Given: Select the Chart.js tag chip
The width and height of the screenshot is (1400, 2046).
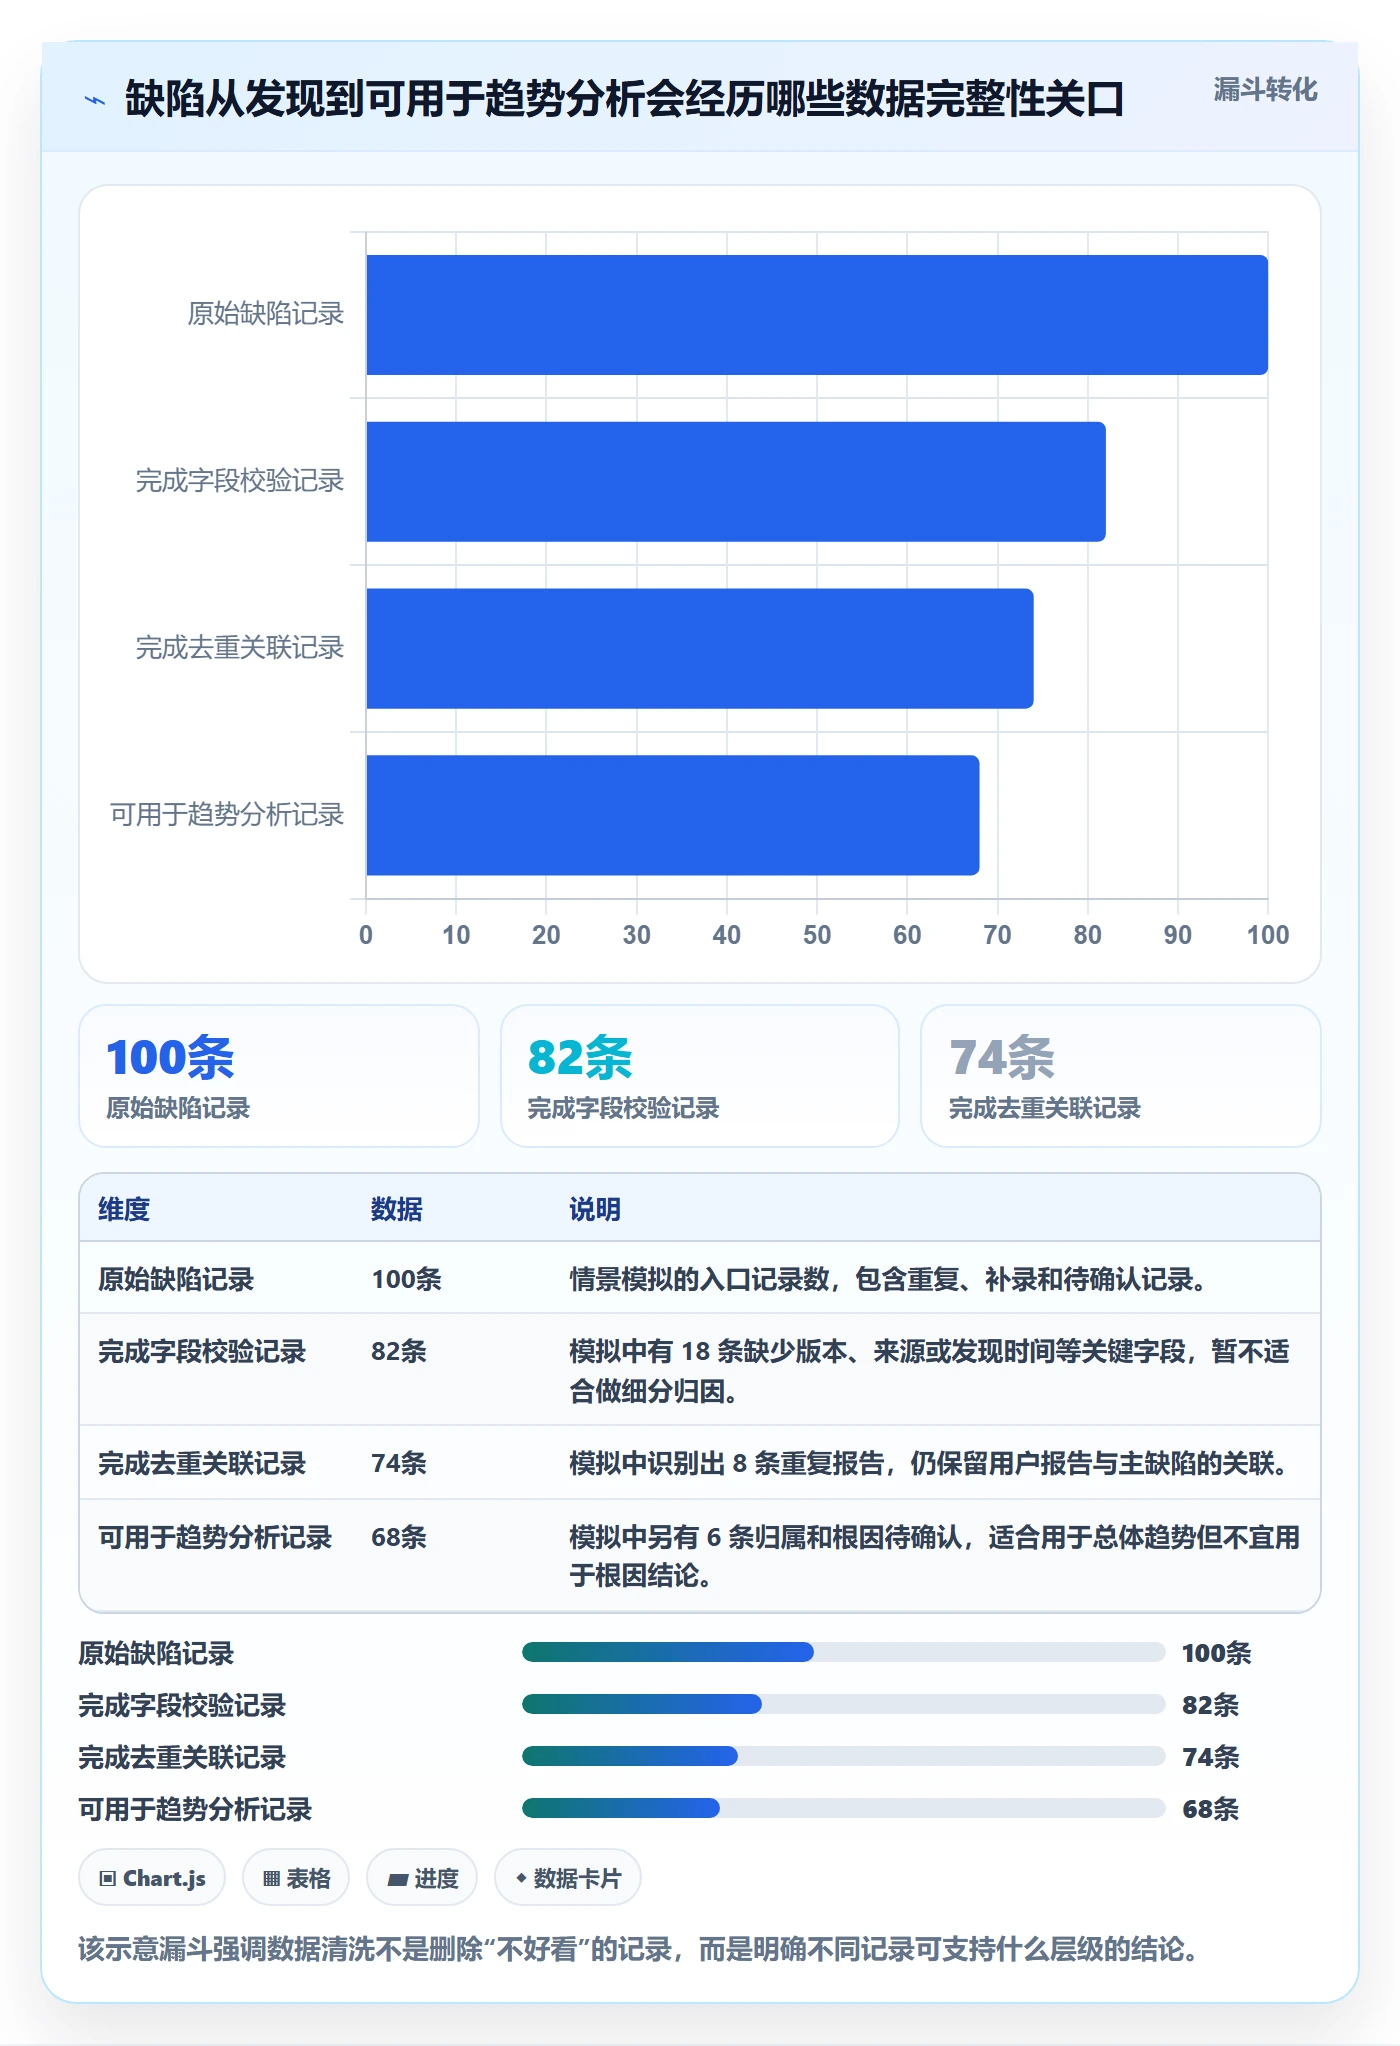Looking at the screenshot, I should tap(152, 1878).
